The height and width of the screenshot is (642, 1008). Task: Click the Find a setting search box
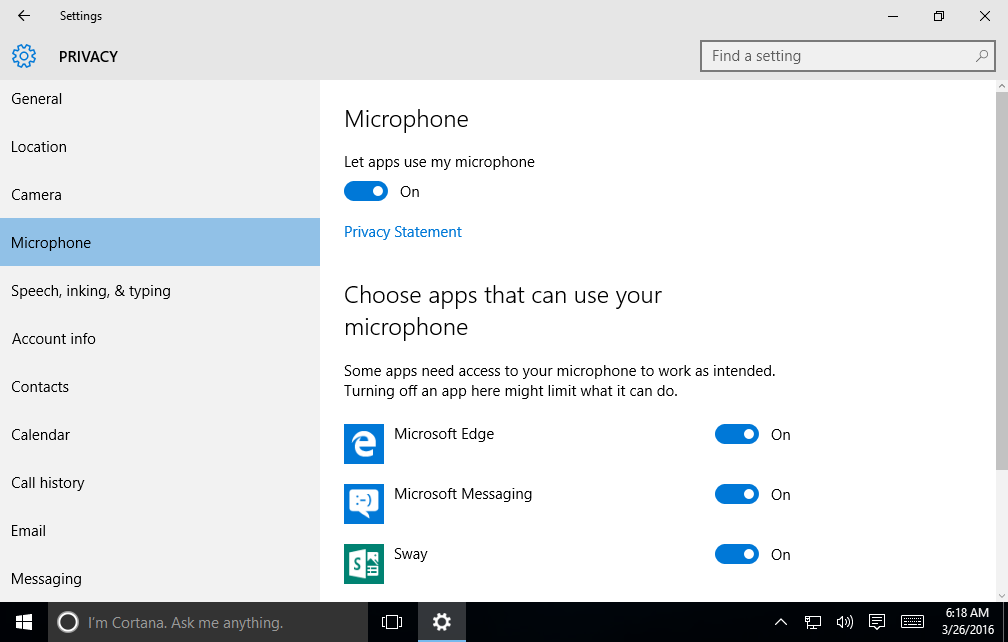tap(847, 56)
